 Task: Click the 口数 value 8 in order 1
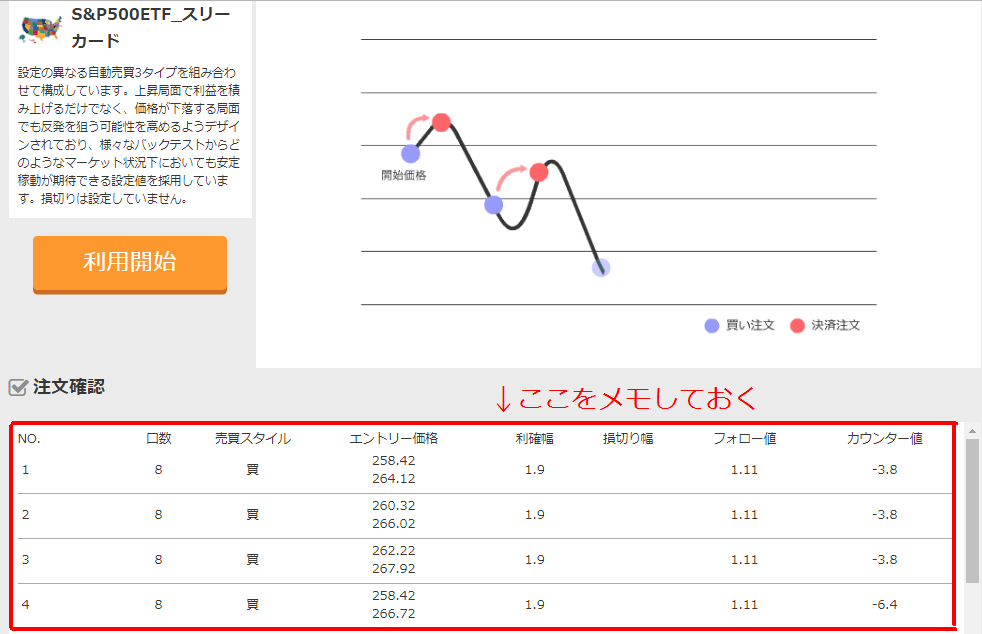pyautogui.click(x=158, y=470)
